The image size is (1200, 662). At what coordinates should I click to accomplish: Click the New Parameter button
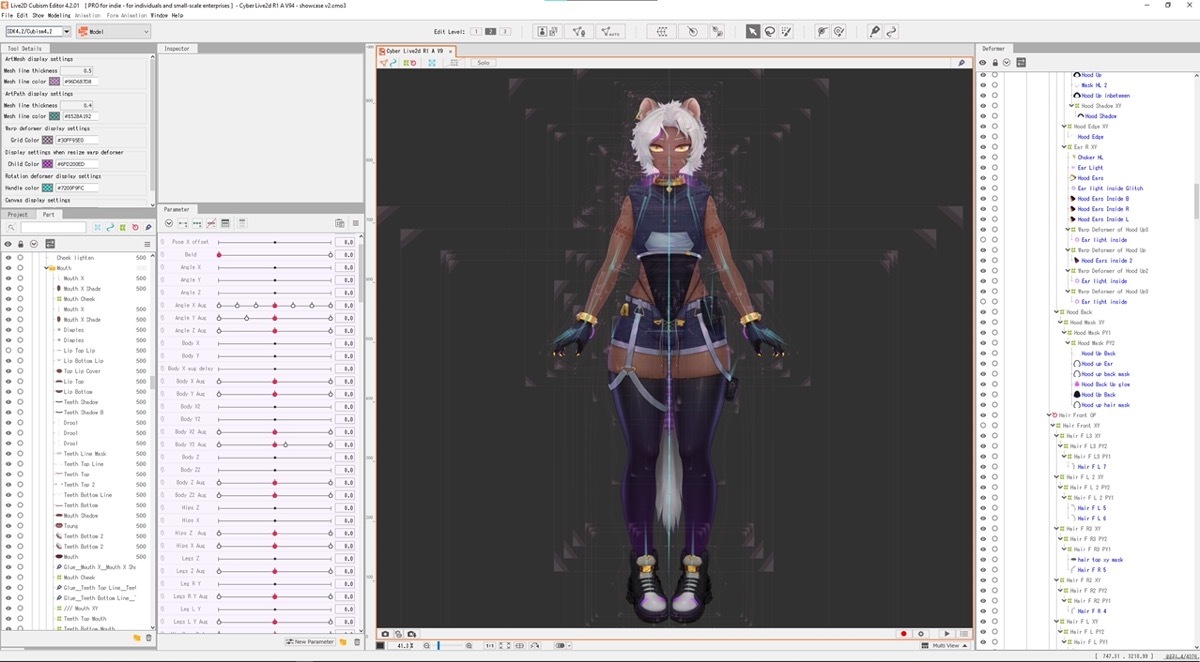point(310,641)
